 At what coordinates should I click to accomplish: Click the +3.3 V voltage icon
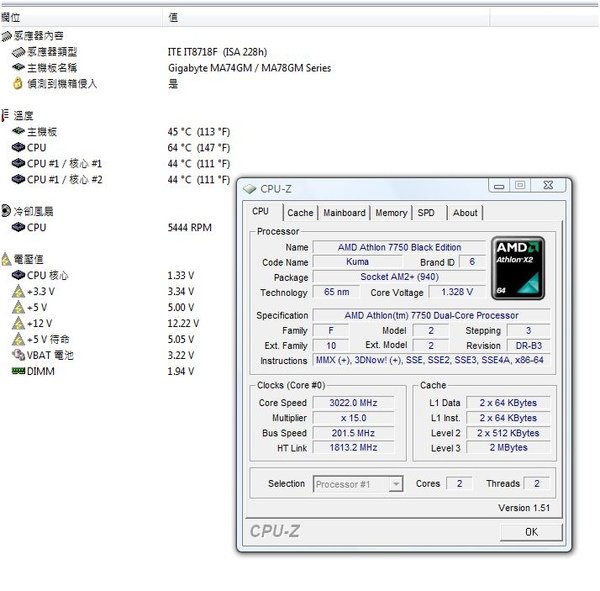tap(18, 292)
